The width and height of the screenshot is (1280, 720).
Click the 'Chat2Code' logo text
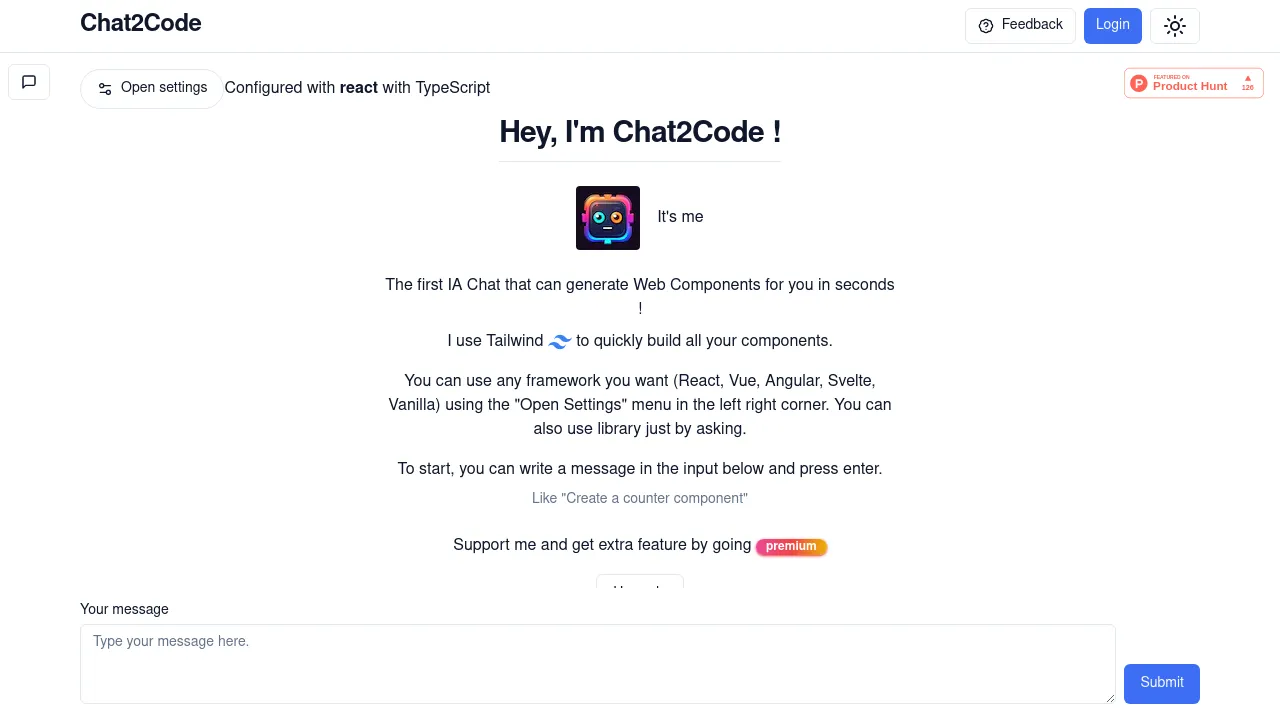(x=140, y=23)
